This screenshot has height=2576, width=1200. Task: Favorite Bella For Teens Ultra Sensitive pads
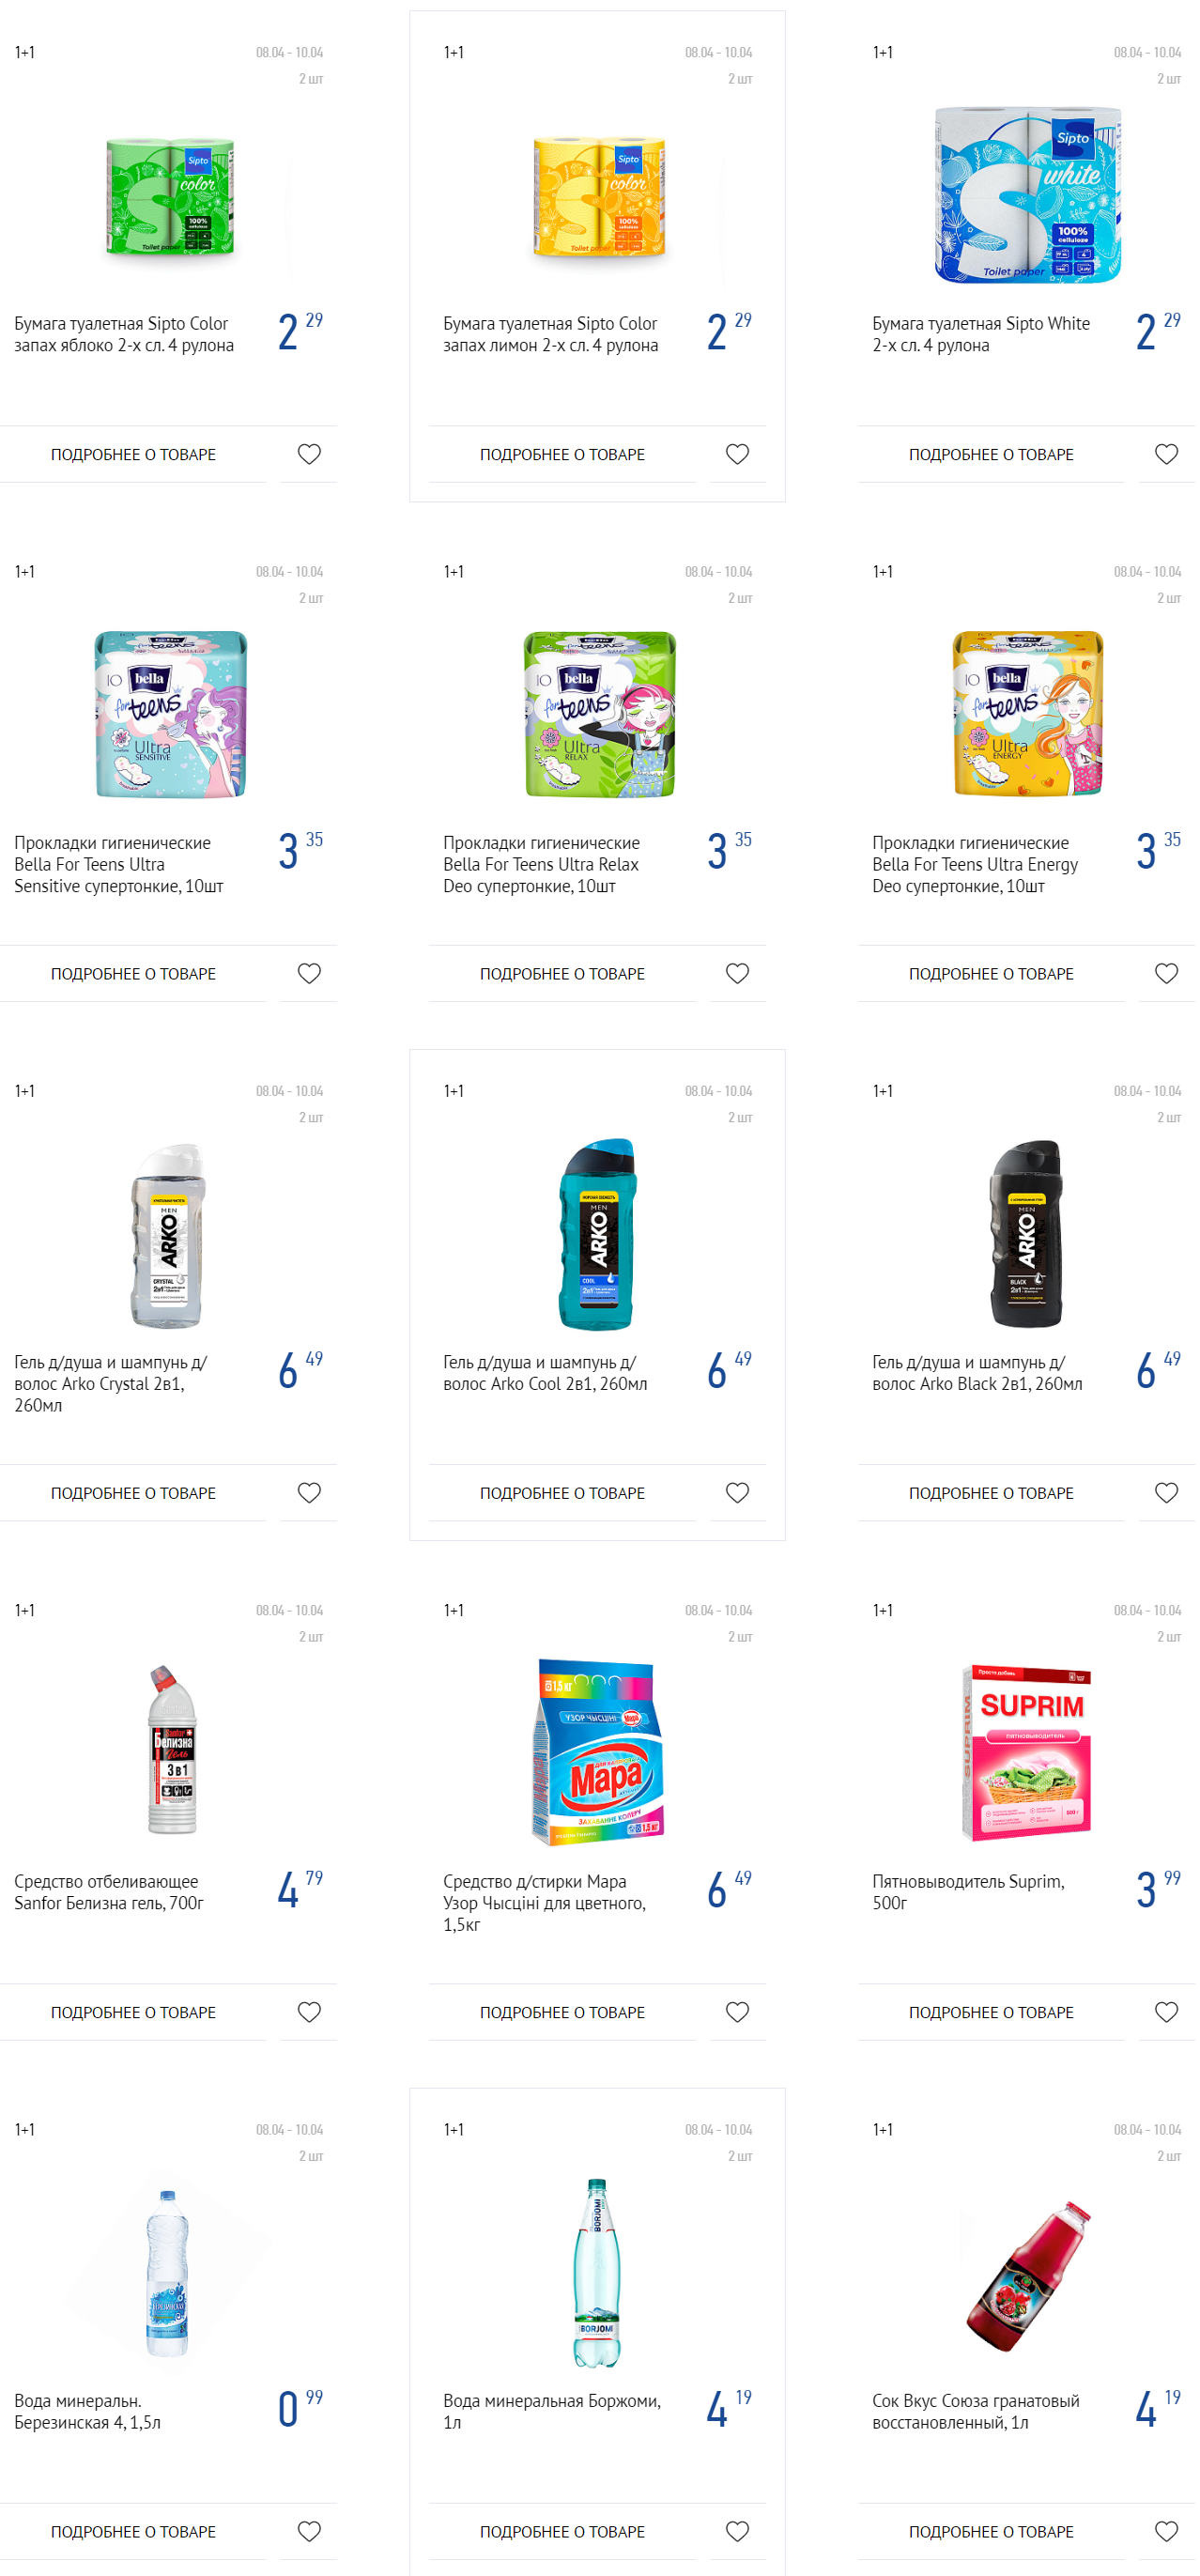pyautogui.click(x=310, y=975)
